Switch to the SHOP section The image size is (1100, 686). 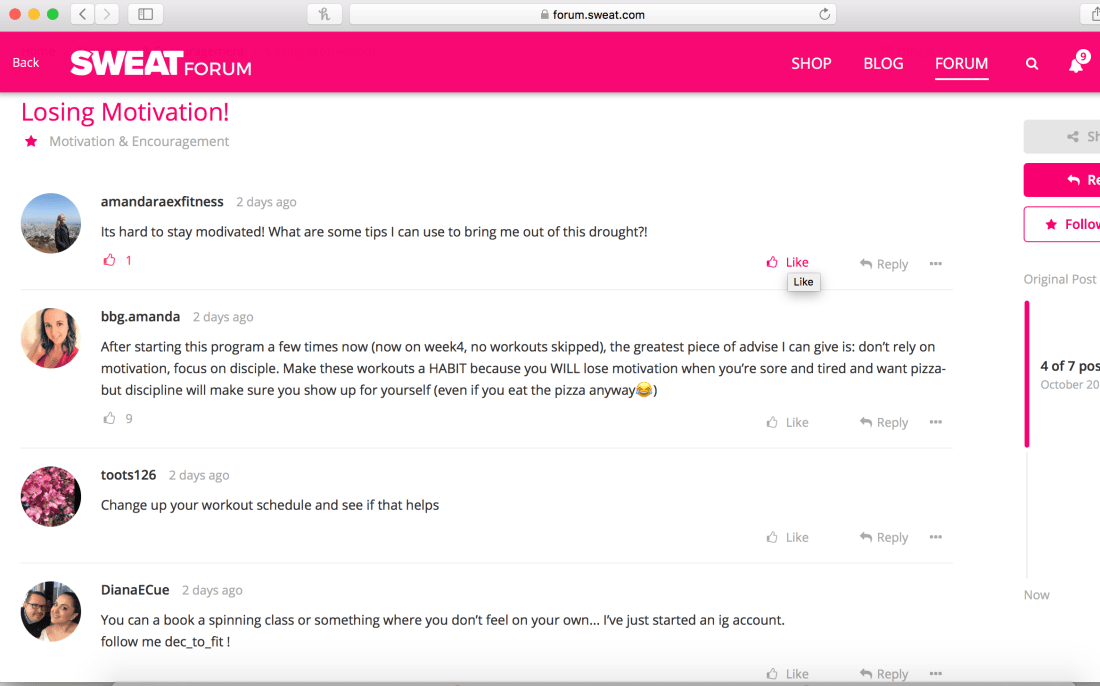point(811,63)
